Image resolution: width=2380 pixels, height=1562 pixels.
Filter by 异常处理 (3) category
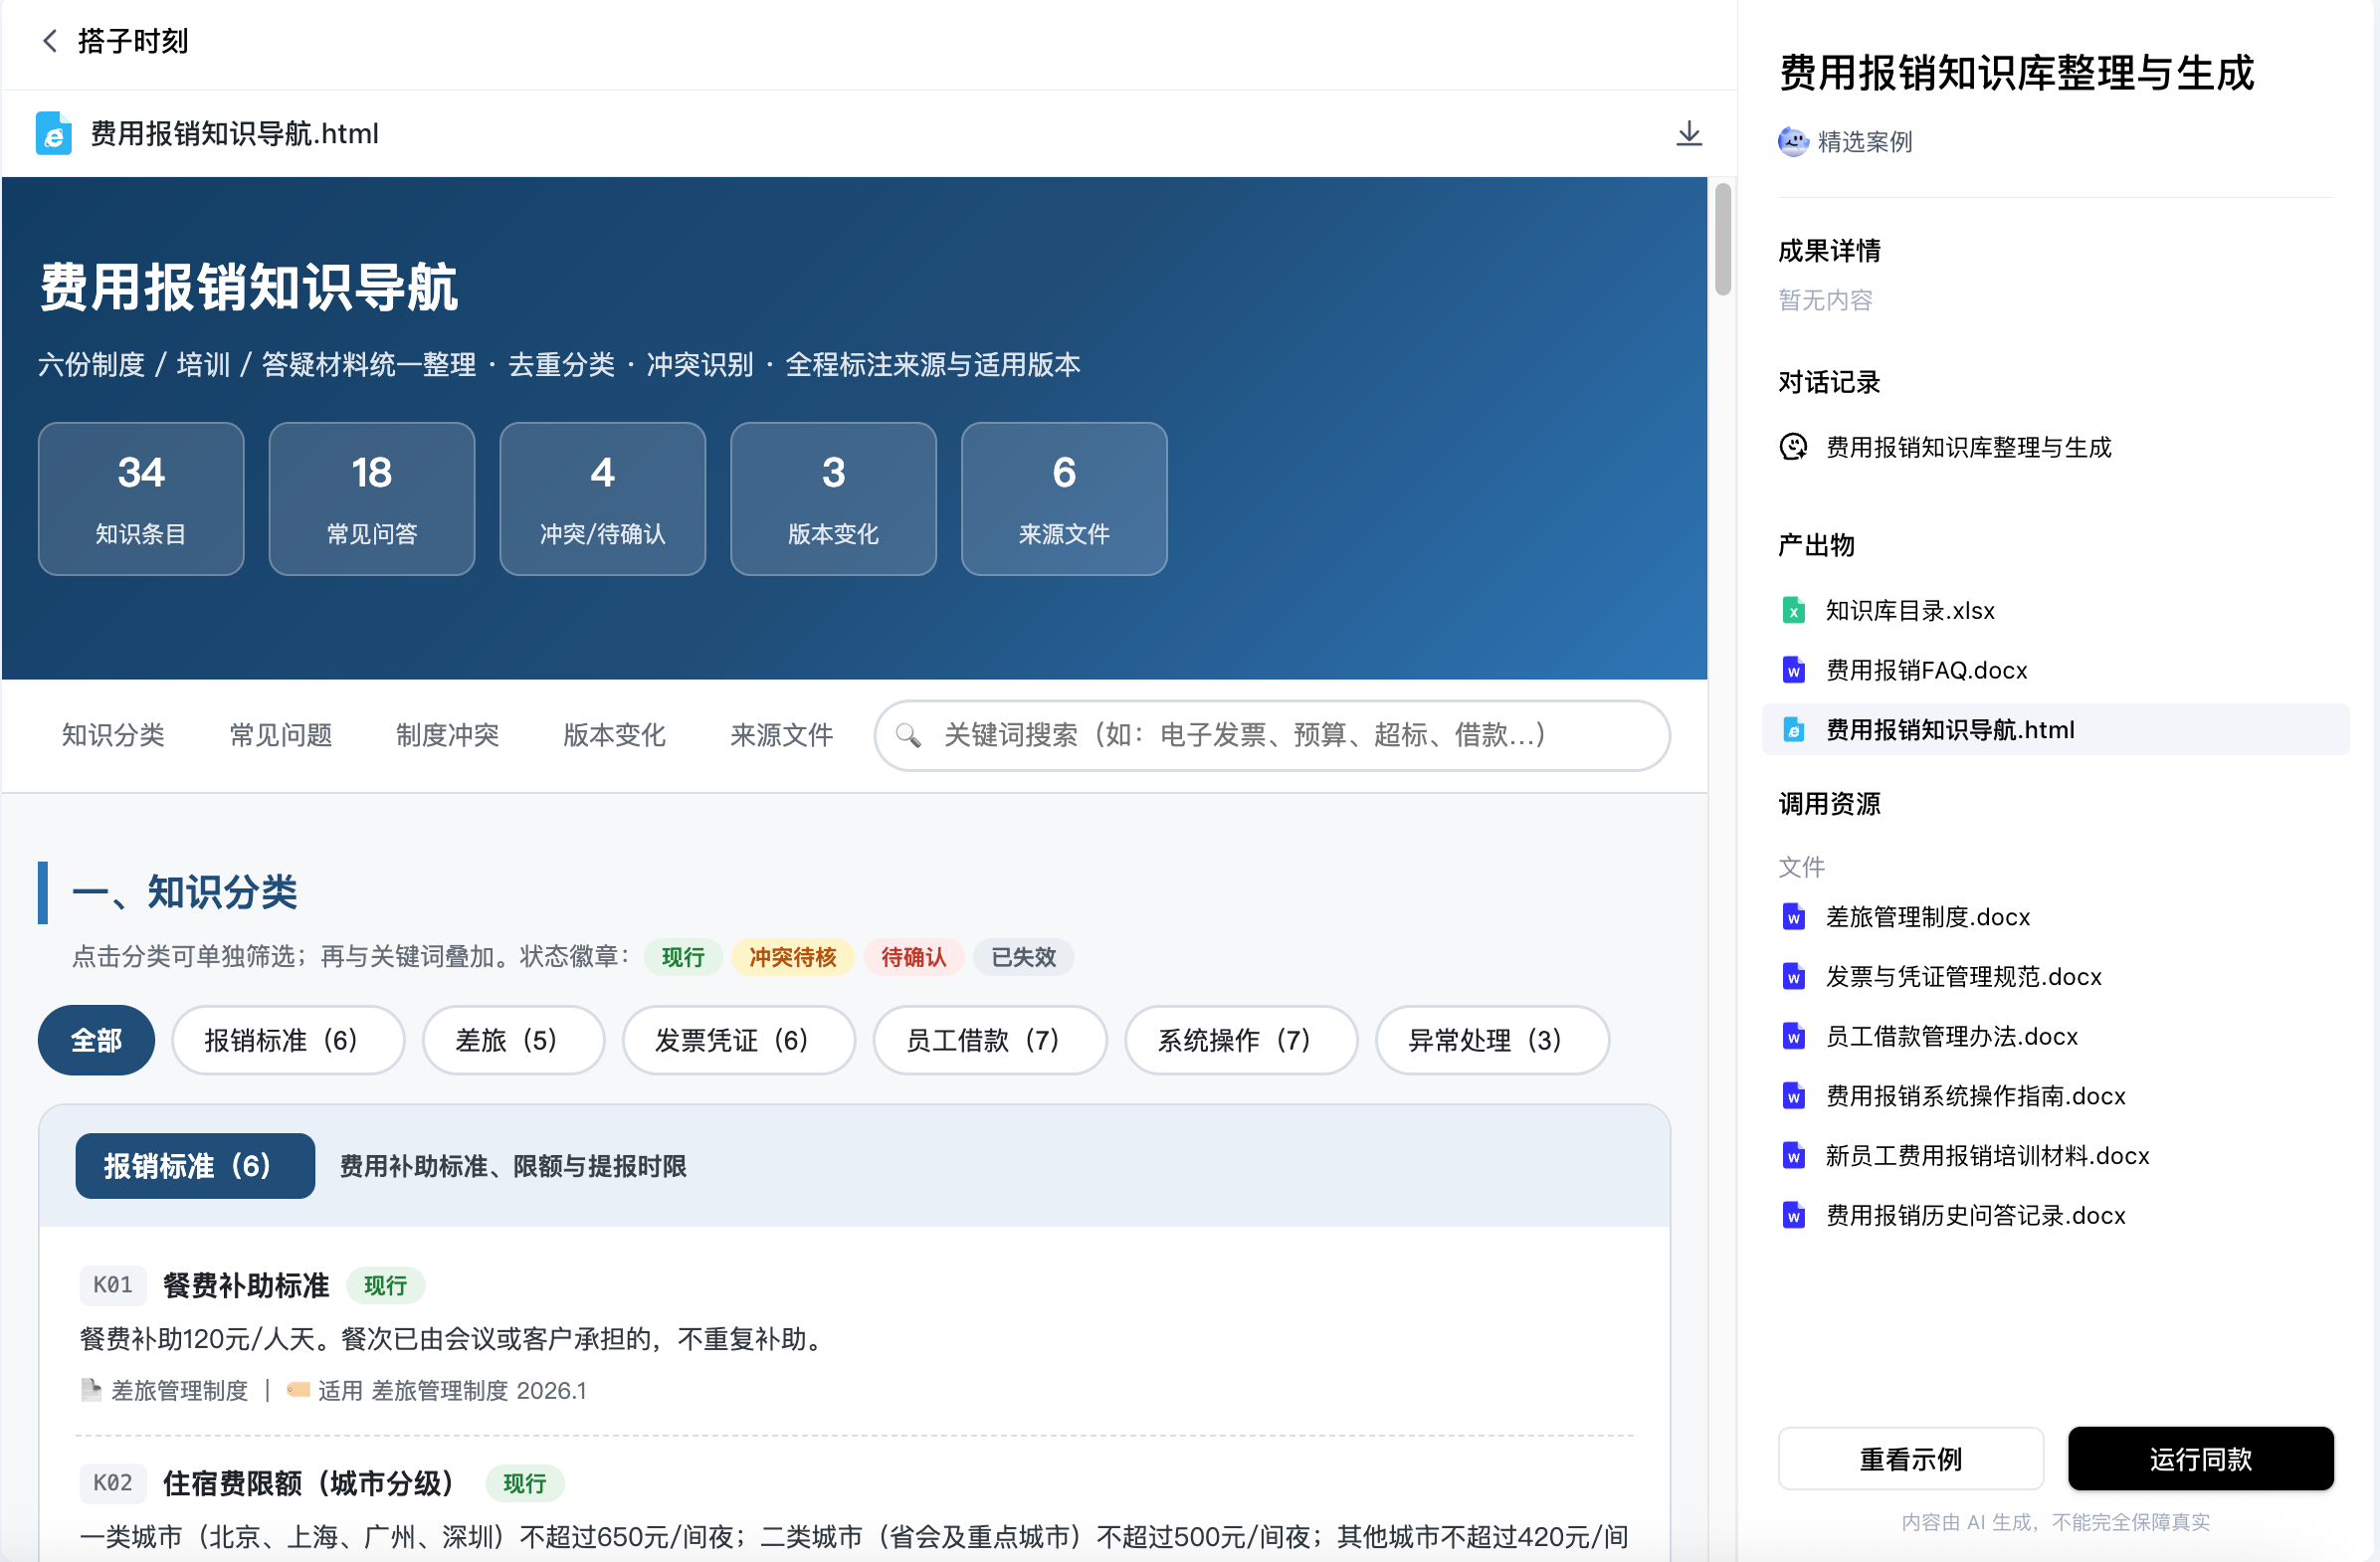(x=1492, y=1040)
